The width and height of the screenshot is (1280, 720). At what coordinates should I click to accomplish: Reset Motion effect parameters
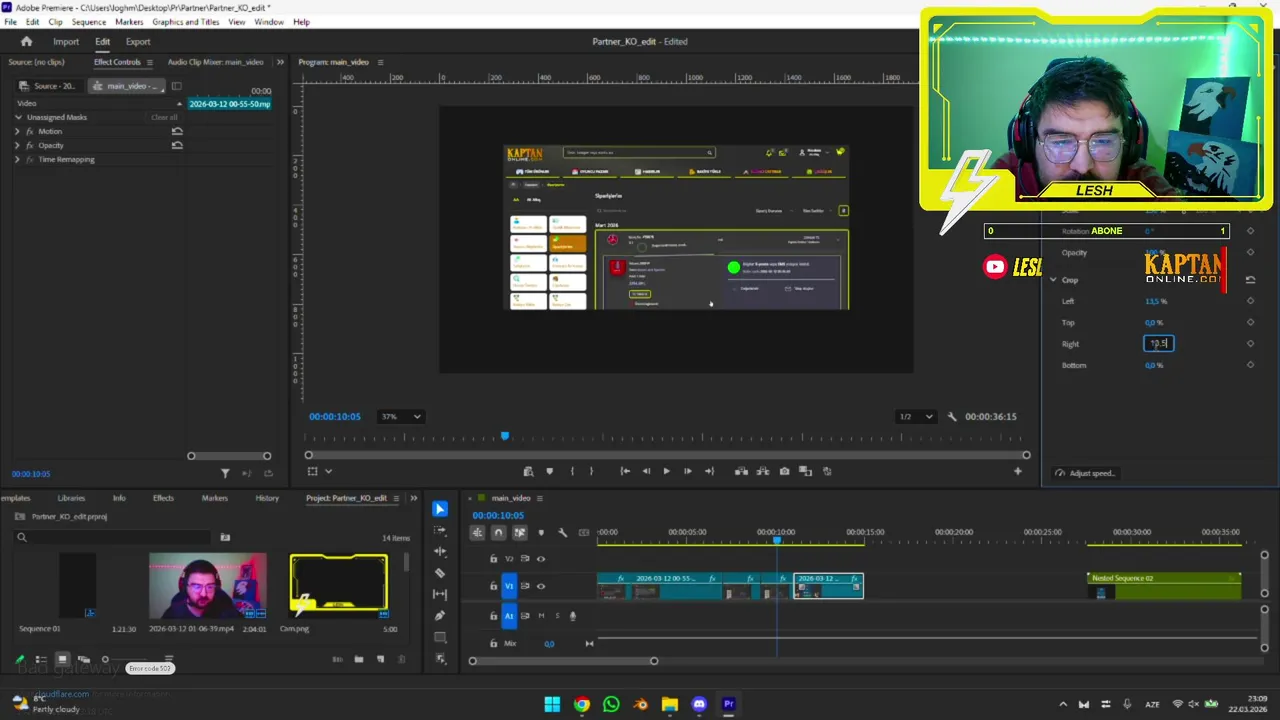coord(177,131)
